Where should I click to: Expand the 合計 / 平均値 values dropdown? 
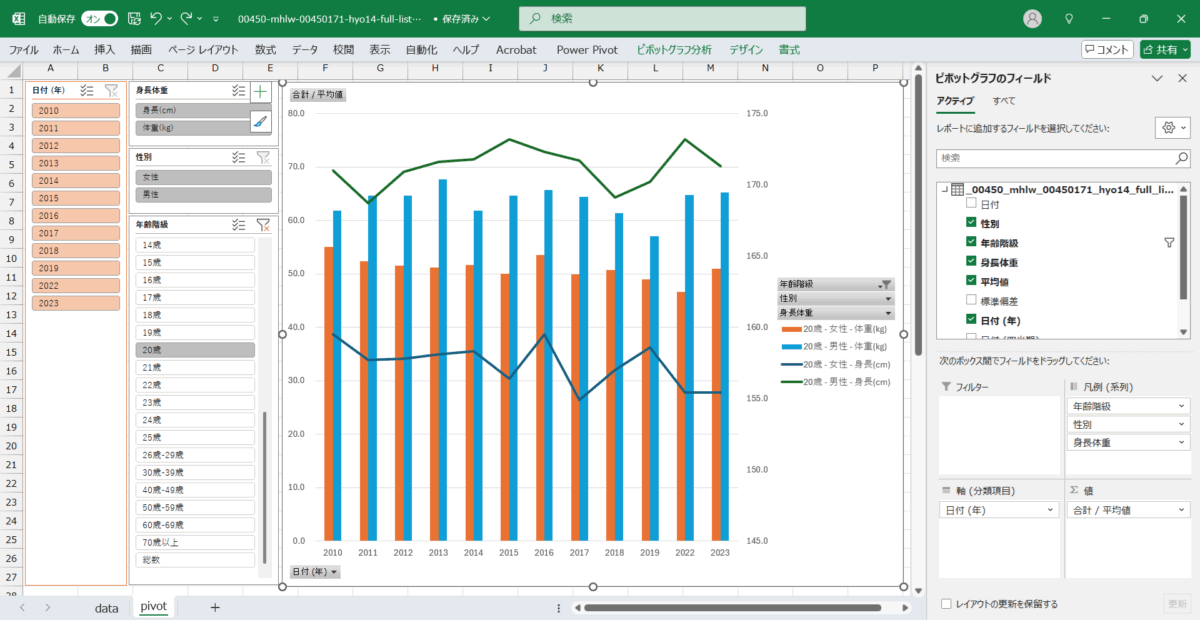1183,510
